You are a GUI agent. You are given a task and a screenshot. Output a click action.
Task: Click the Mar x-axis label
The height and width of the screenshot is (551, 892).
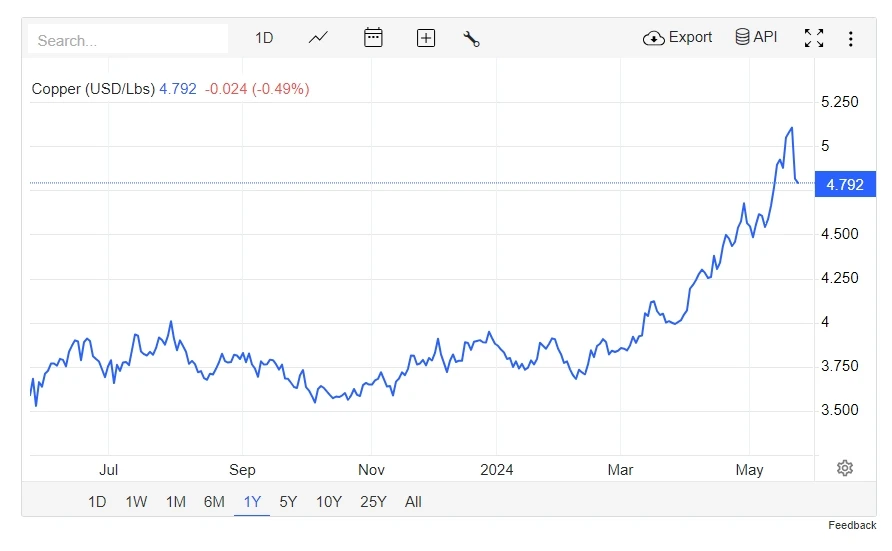620,470
